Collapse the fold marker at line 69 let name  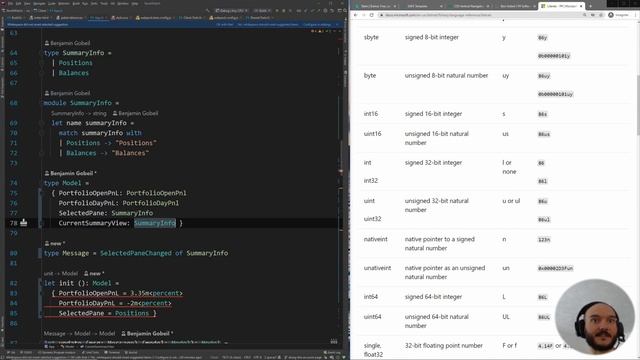pos(41,123)
